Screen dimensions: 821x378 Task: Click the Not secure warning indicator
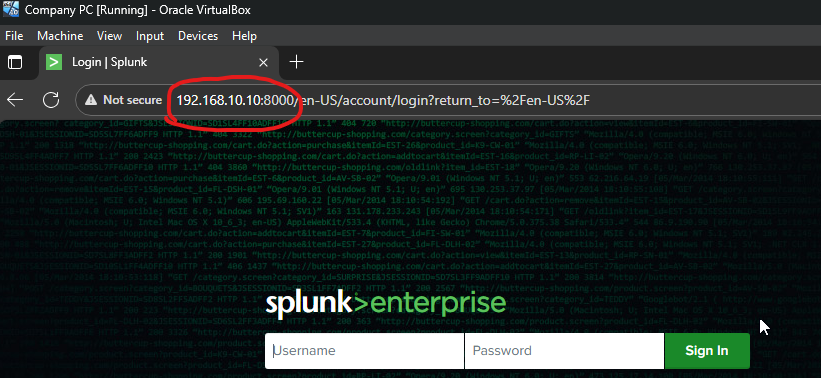(x=124, y=100)
